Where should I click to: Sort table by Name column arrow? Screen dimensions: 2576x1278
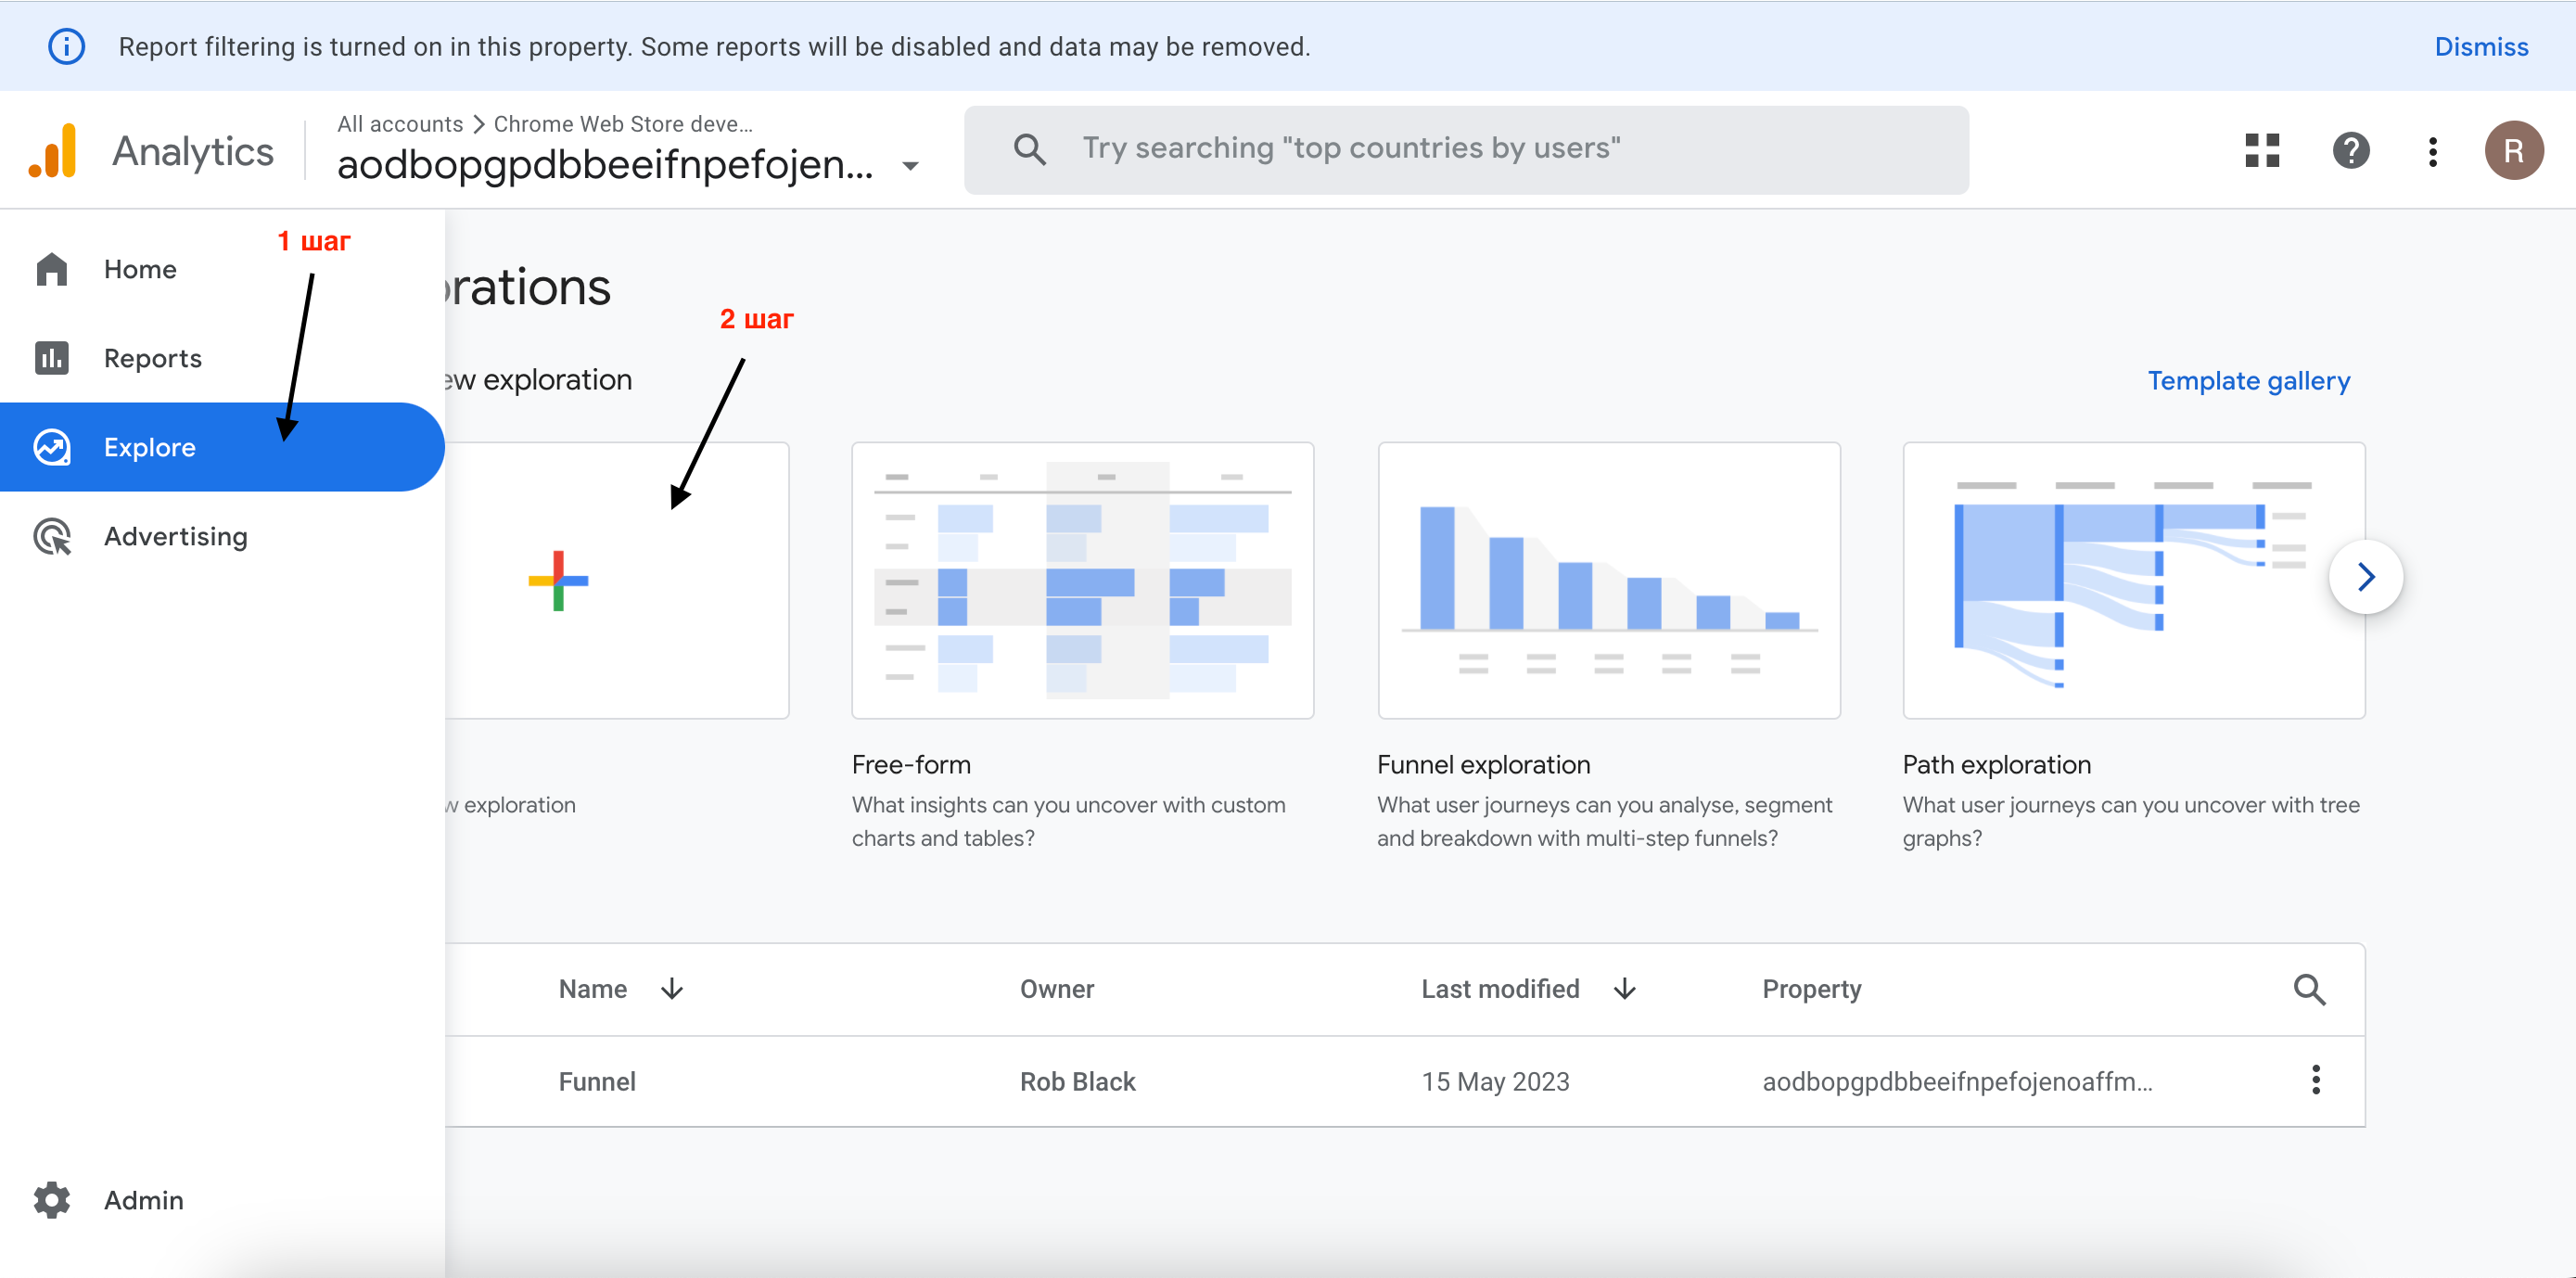[672, 989]
